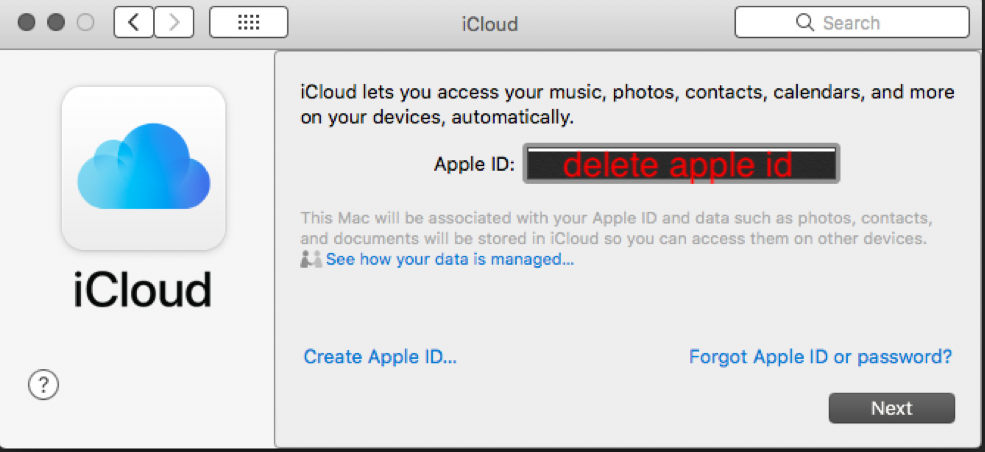985x452 pixels.
Task: Click the large iCloud label under the logo
Action: tap(143, 289)
